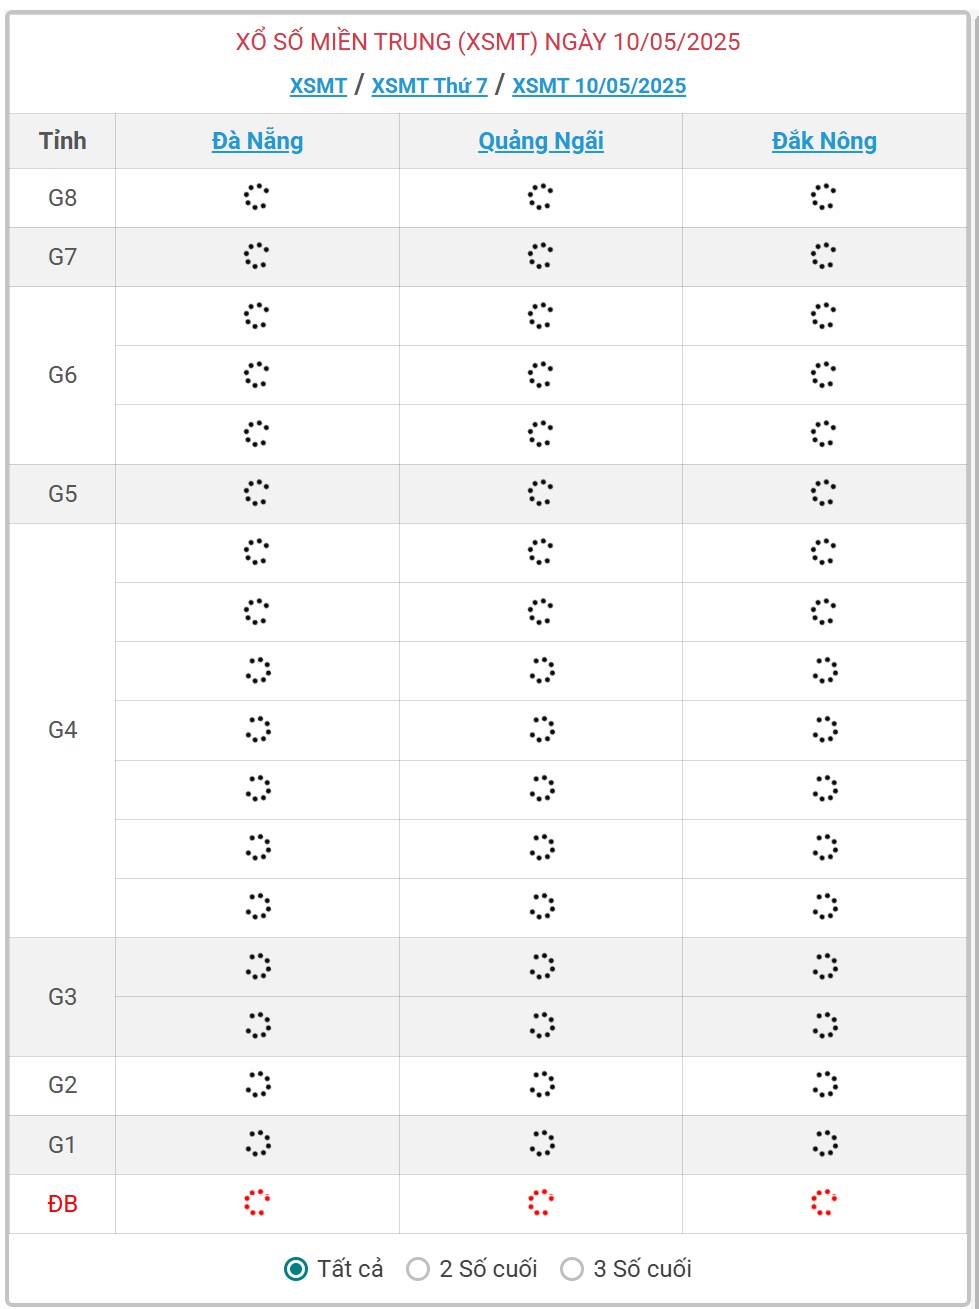Viewport: 979px width, 1309px height.
Task: Click the G1 spinner in Quảng Ngãi column
Action: point(541,1144)
